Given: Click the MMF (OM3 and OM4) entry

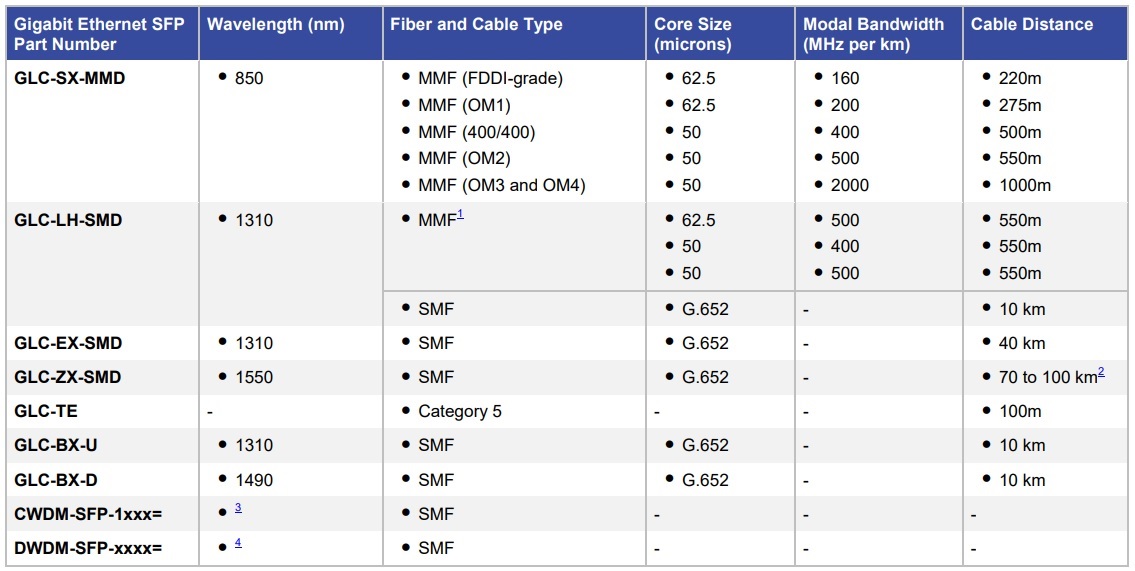Looking at the screenshot, I should [x=502, y=185].
